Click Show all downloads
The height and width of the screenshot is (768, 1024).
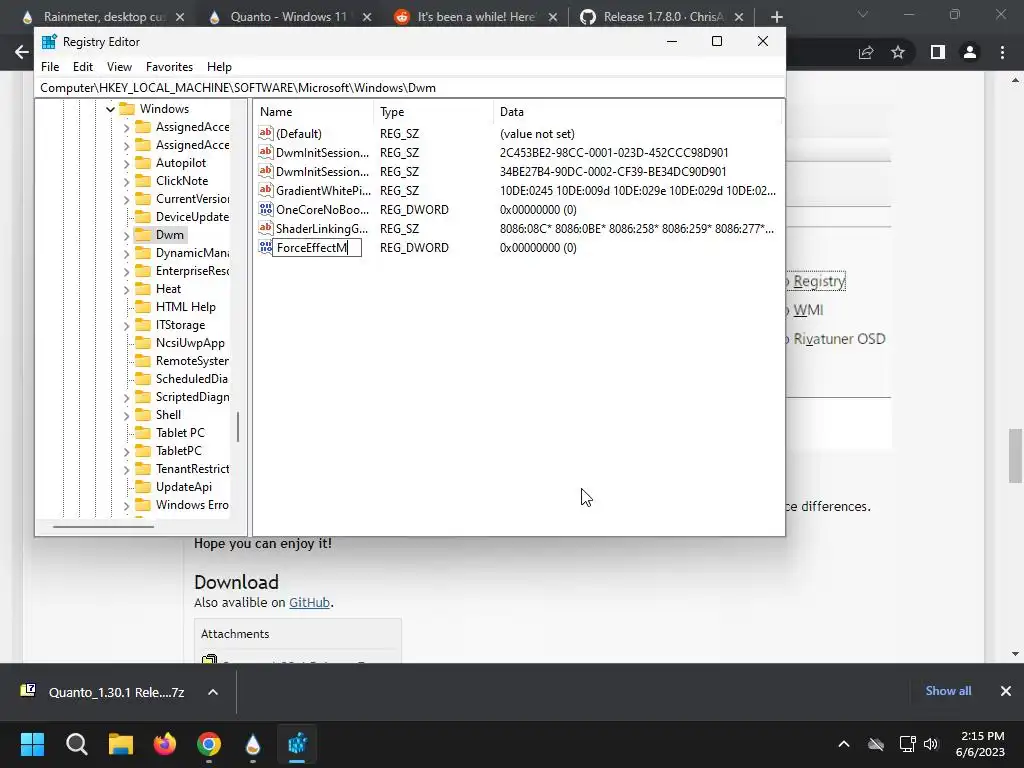coord(948,691)
